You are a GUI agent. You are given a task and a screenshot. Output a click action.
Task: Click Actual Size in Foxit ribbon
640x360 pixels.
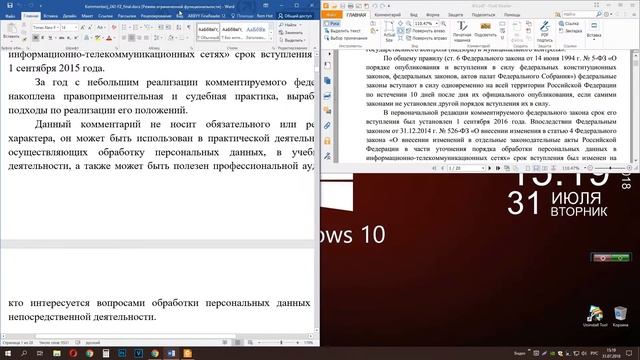pyautogui.click(x=389, y=32)
